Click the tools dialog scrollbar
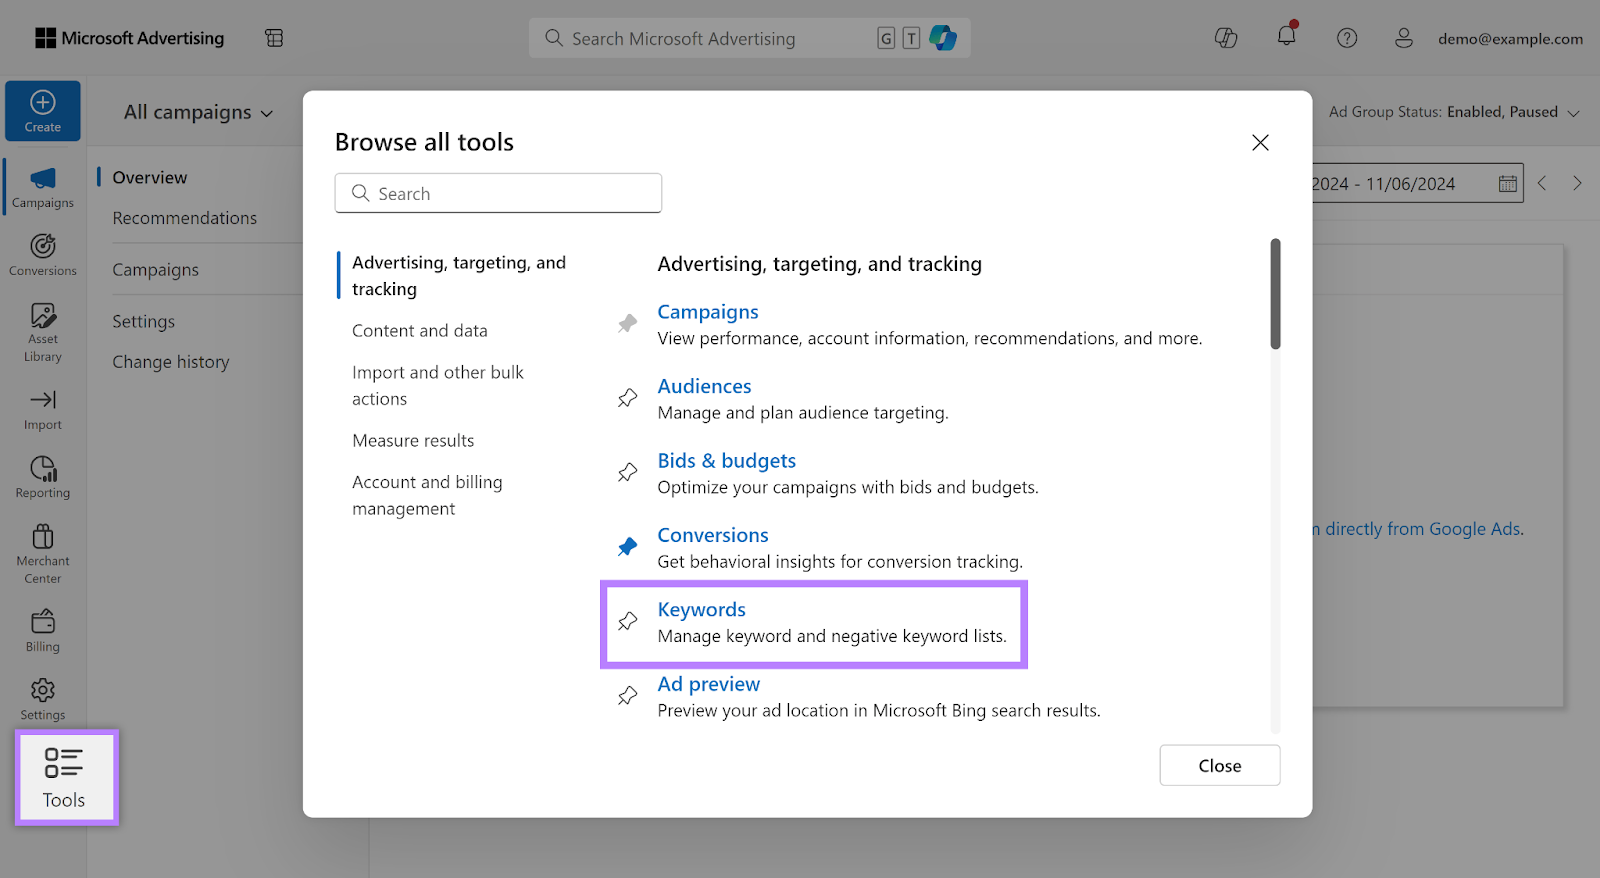This screenshot has width=1600, height=878. click(1275, 294)
